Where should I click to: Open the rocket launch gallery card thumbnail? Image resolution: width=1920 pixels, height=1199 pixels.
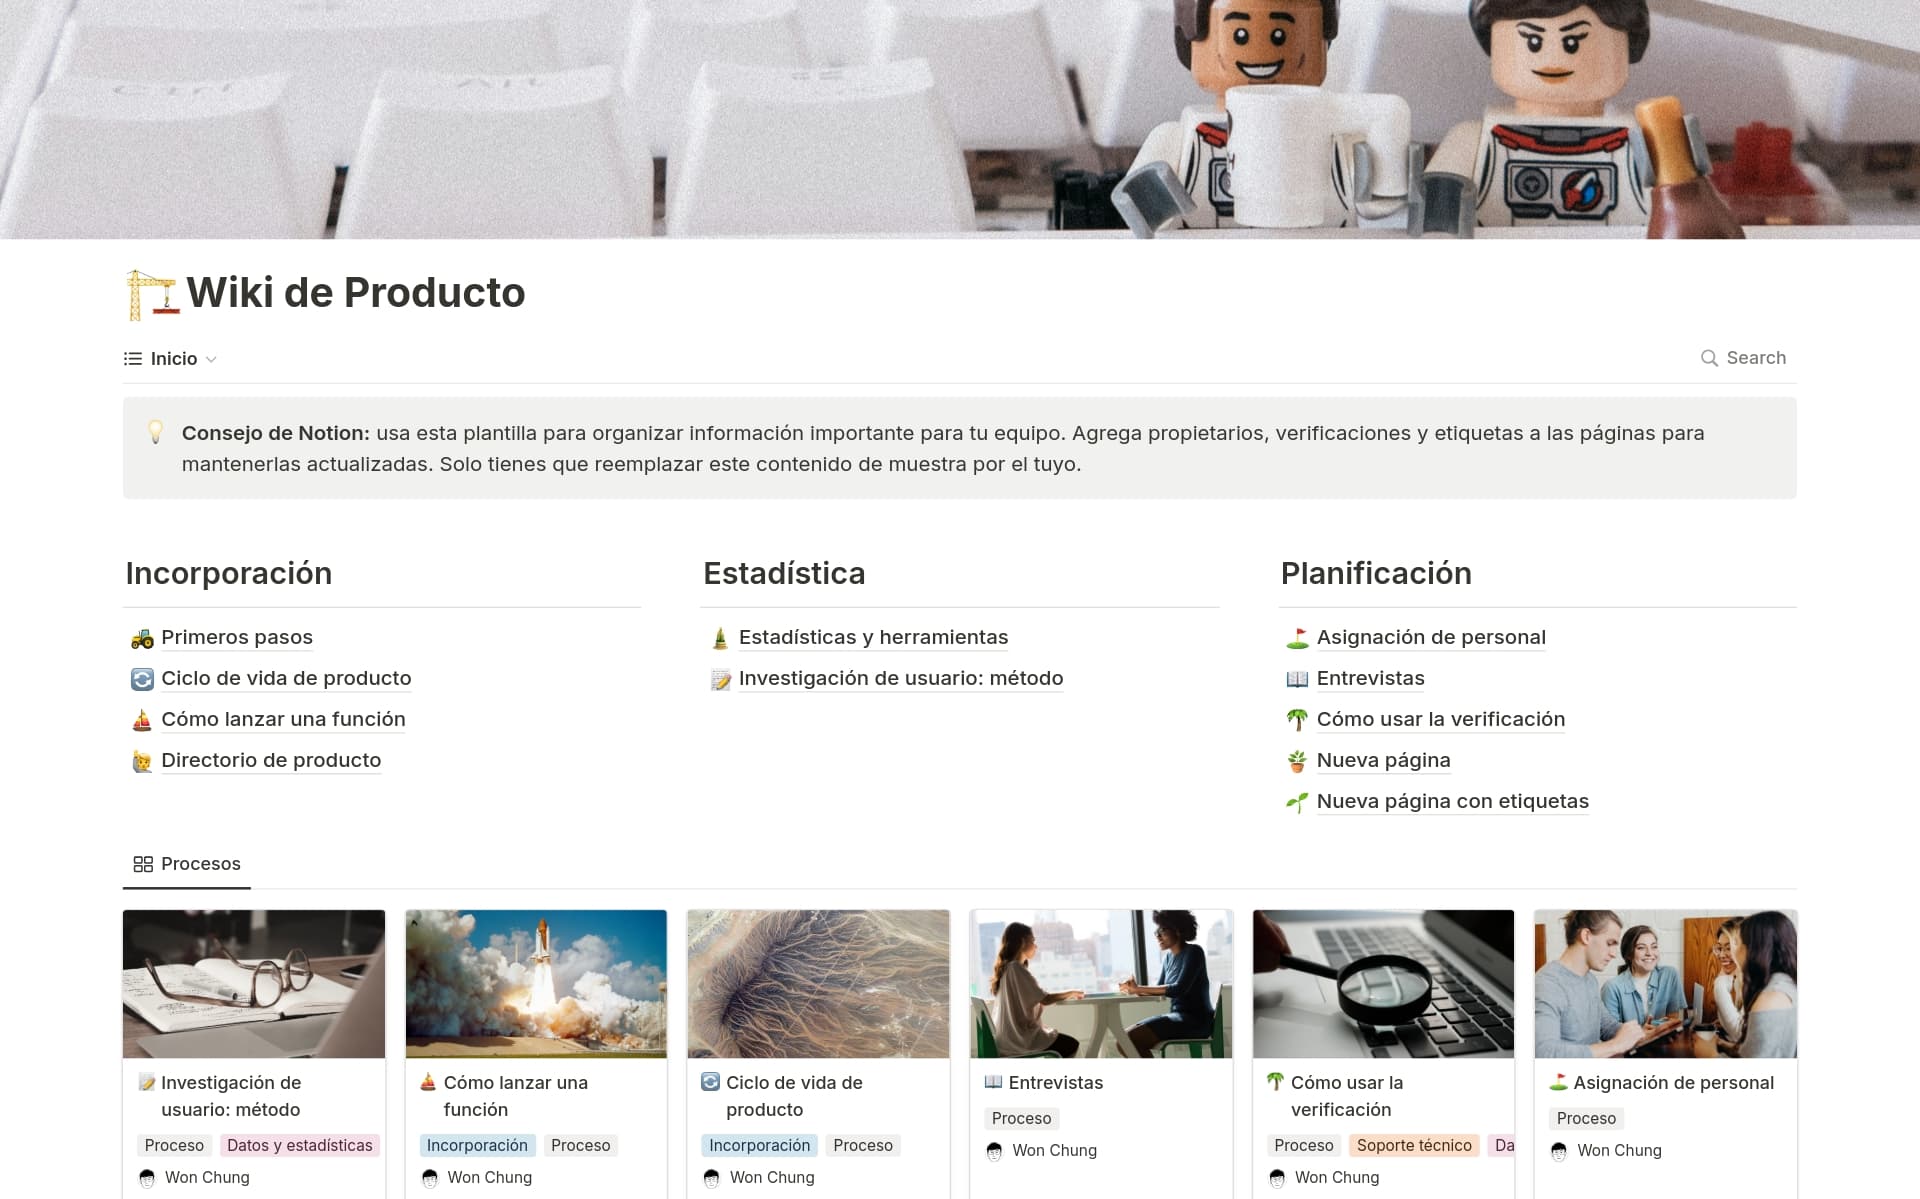[536, 984]
